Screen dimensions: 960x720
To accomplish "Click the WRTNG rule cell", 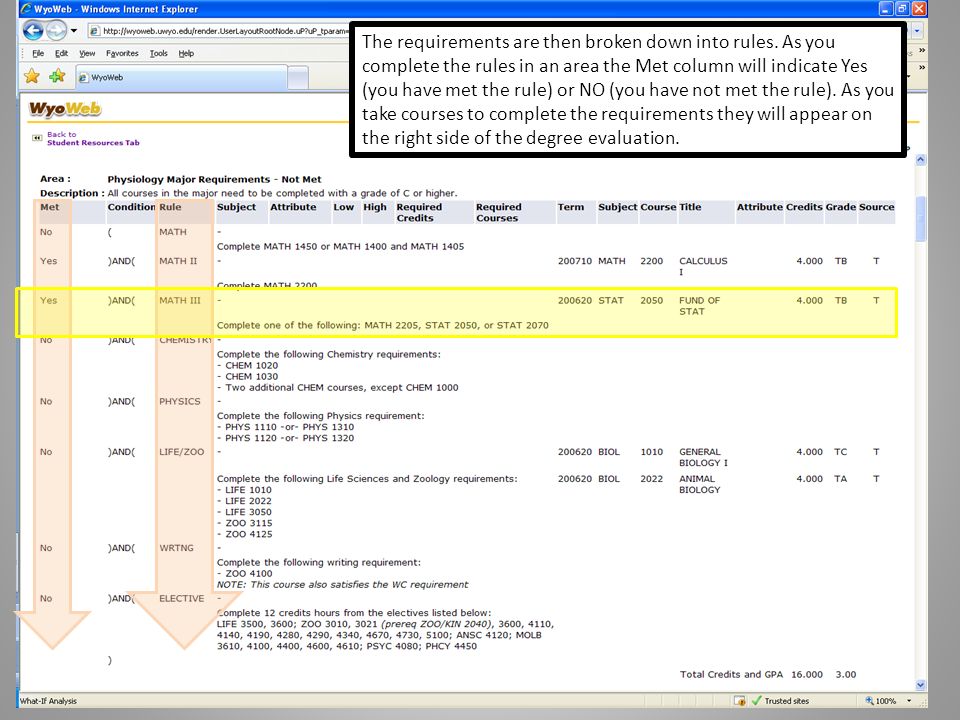I will [x=176, y=548].
